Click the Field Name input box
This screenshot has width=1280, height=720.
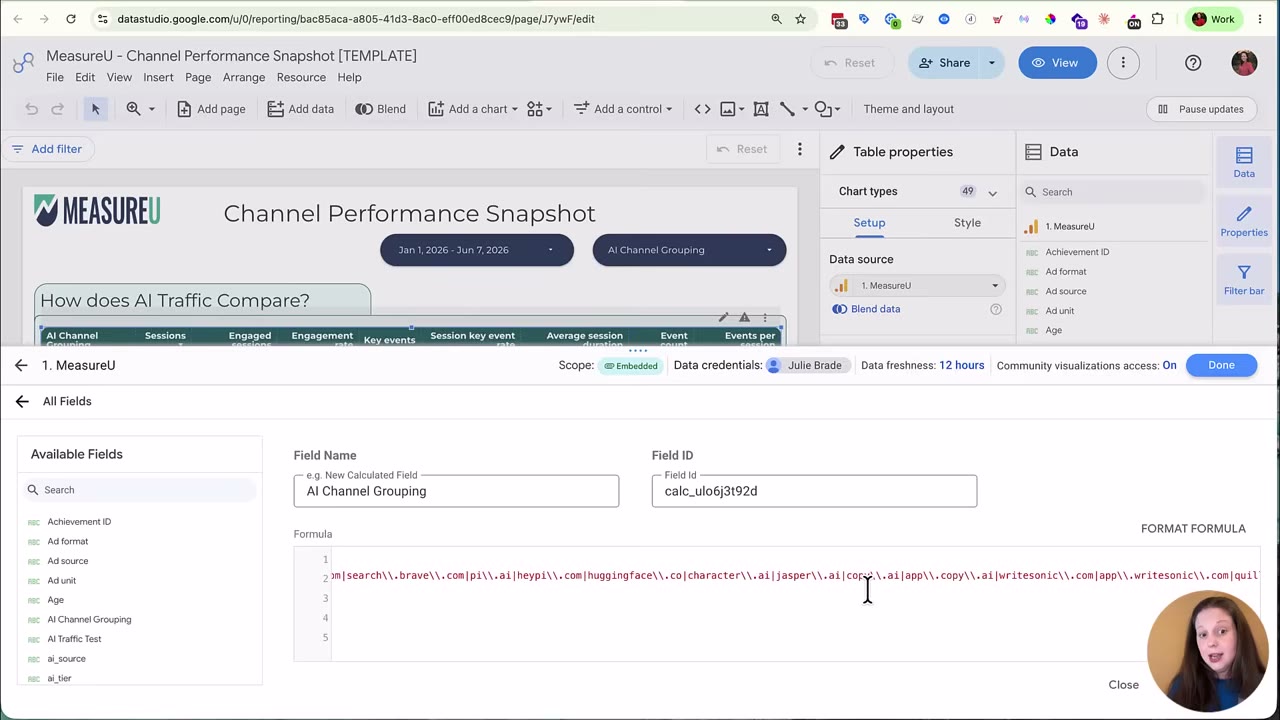click(x=456, y=491)
